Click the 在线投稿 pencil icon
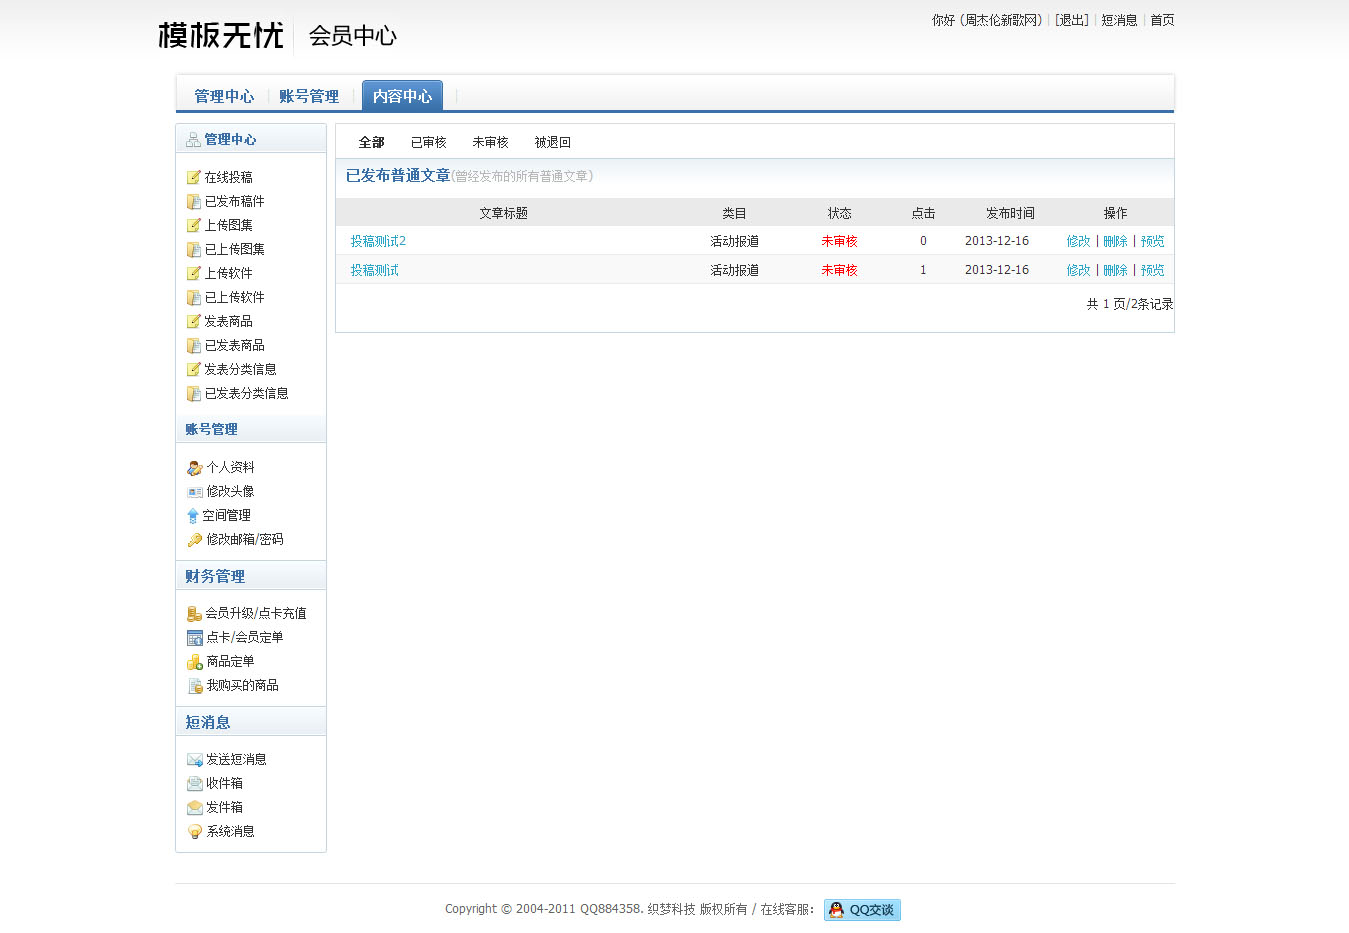The height and width of the screenshot is (933, 1349). coord(194,177)
